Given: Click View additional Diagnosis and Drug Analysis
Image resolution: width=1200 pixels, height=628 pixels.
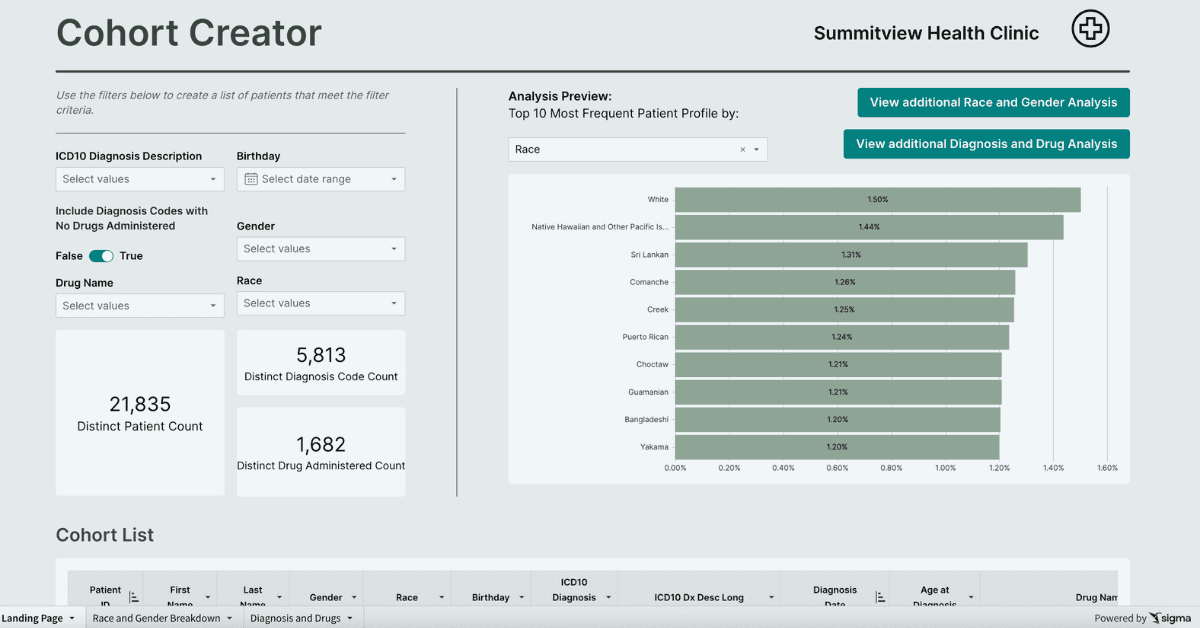Looking at the screenshot, I should 987,144.
